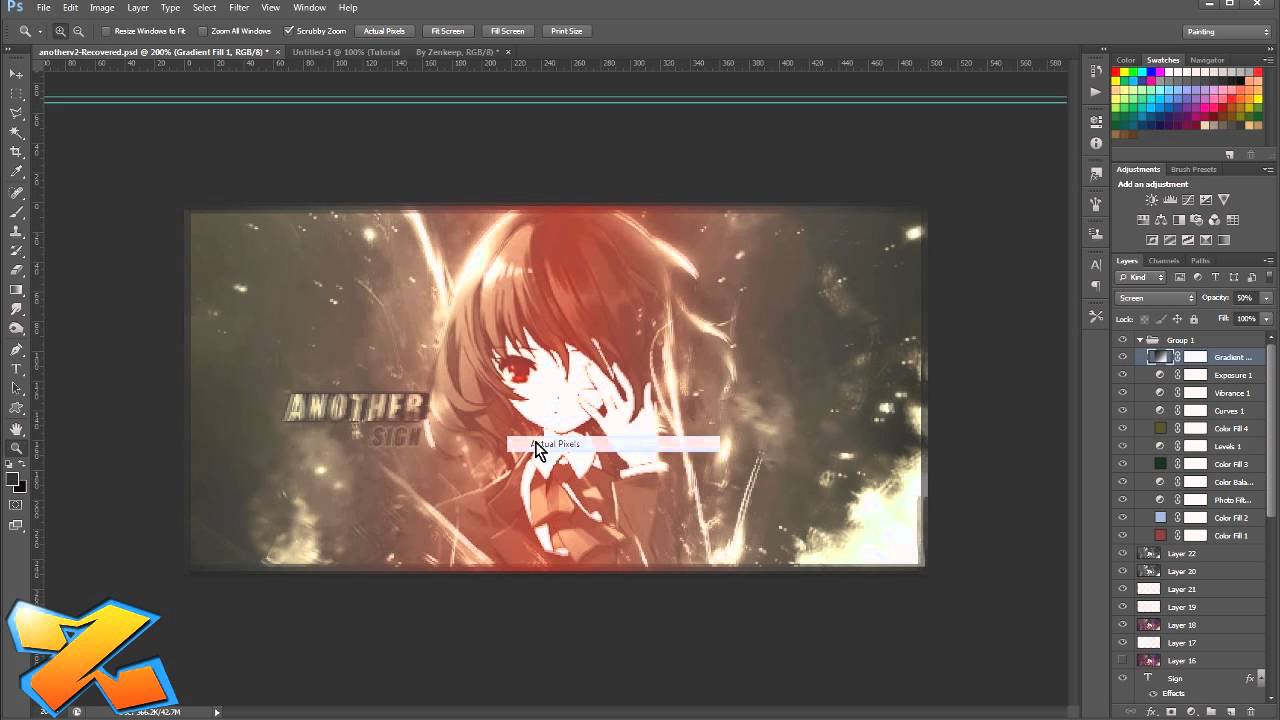
Task: Open the Image menu
Action: click(x=102, y=8)
